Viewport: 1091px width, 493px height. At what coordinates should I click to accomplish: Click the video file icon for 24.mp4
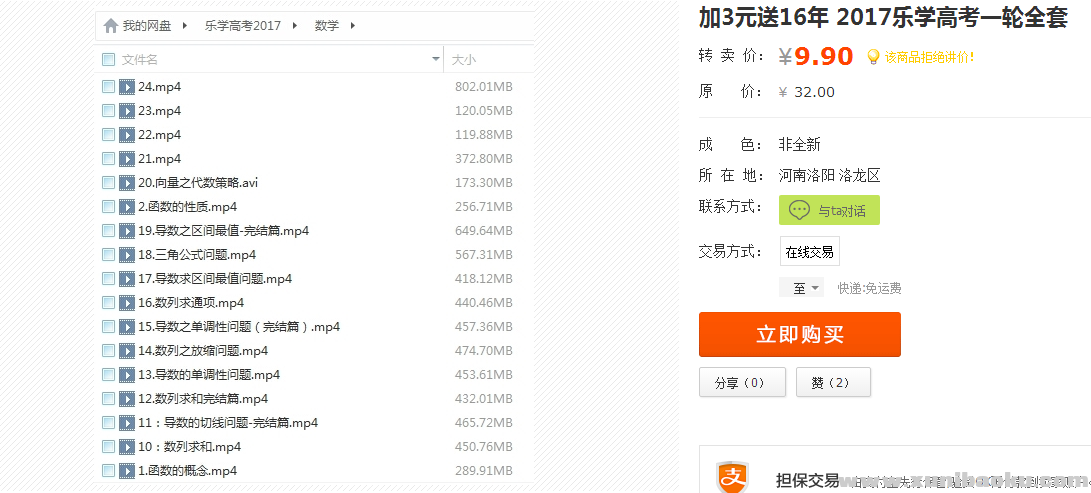pyautogui.click(x=127, y=87)
